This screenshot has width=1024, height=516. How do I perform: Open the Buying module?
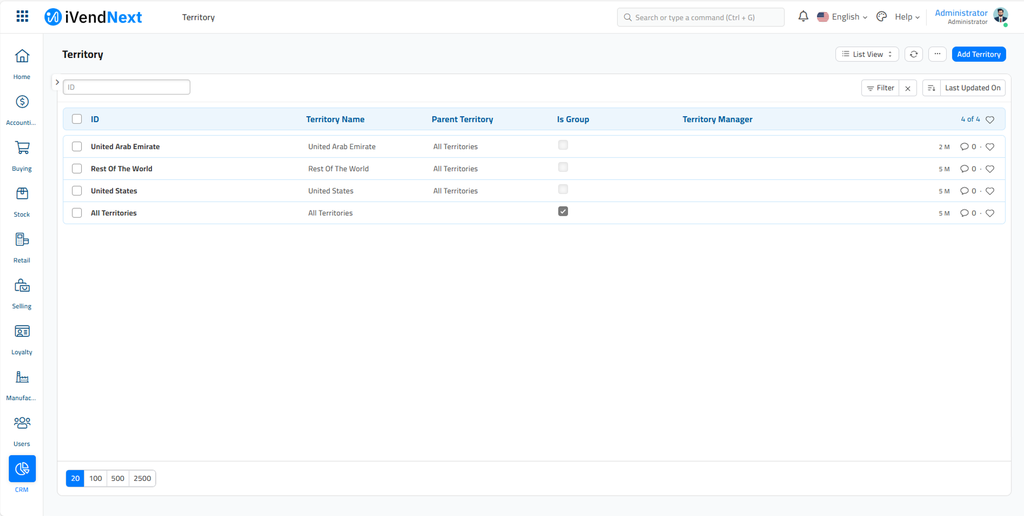click(x=22, y=155)
